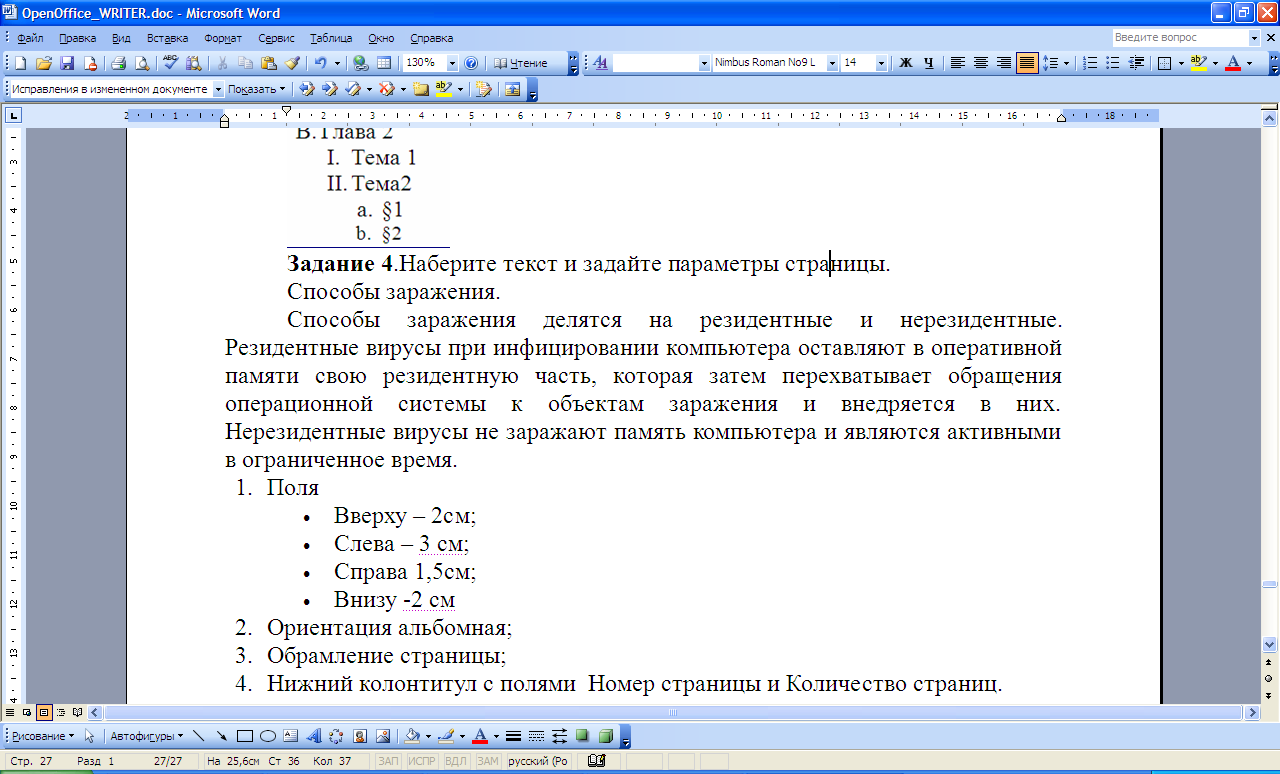Toggle ИСПР track changes in status bar
The width and height of the screenshot is (1280, 774).
(422, 762)
